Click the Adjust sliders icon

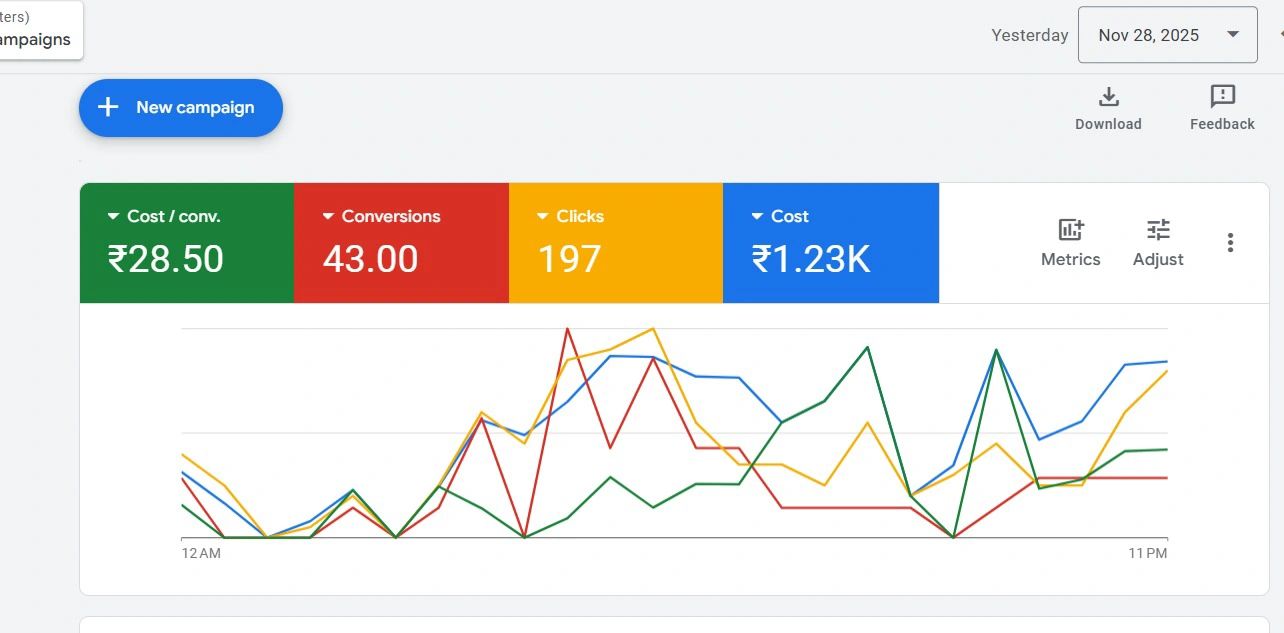(x=1158, y=230)
